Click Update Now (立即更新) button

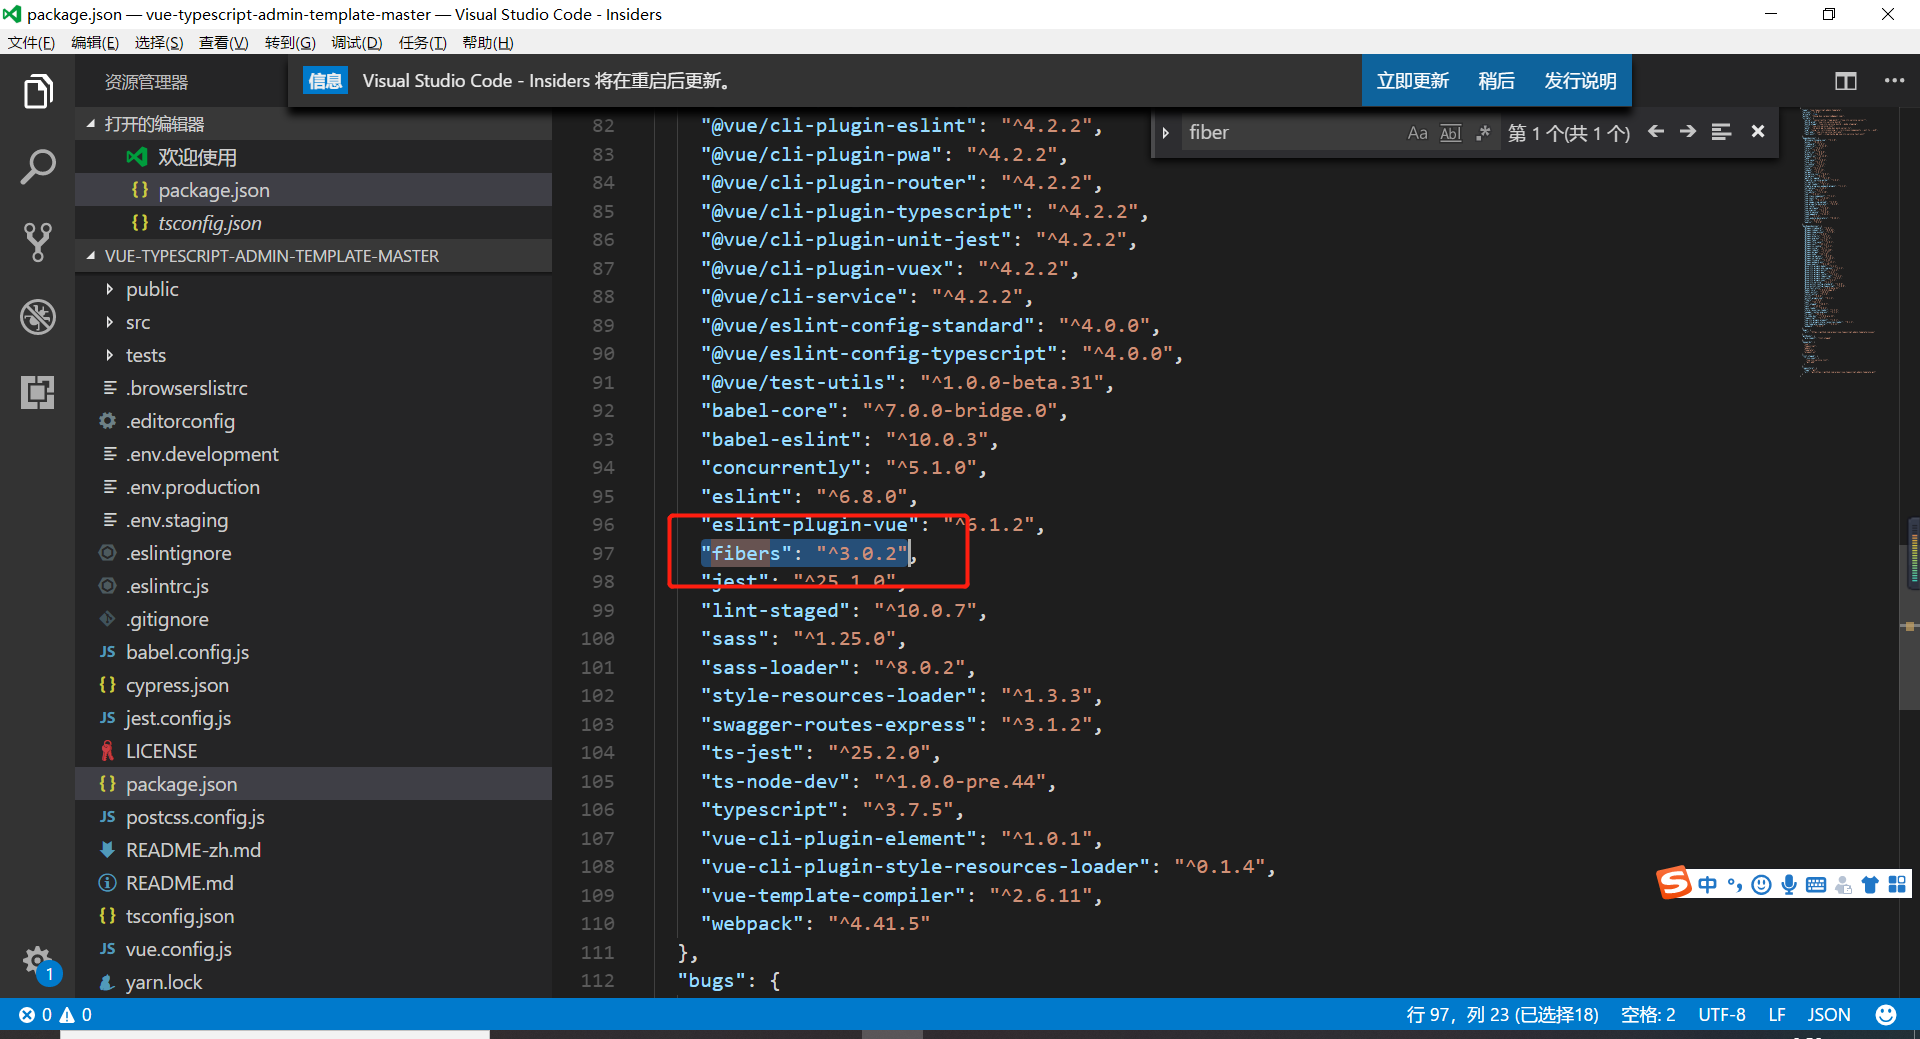[1412, 81]
